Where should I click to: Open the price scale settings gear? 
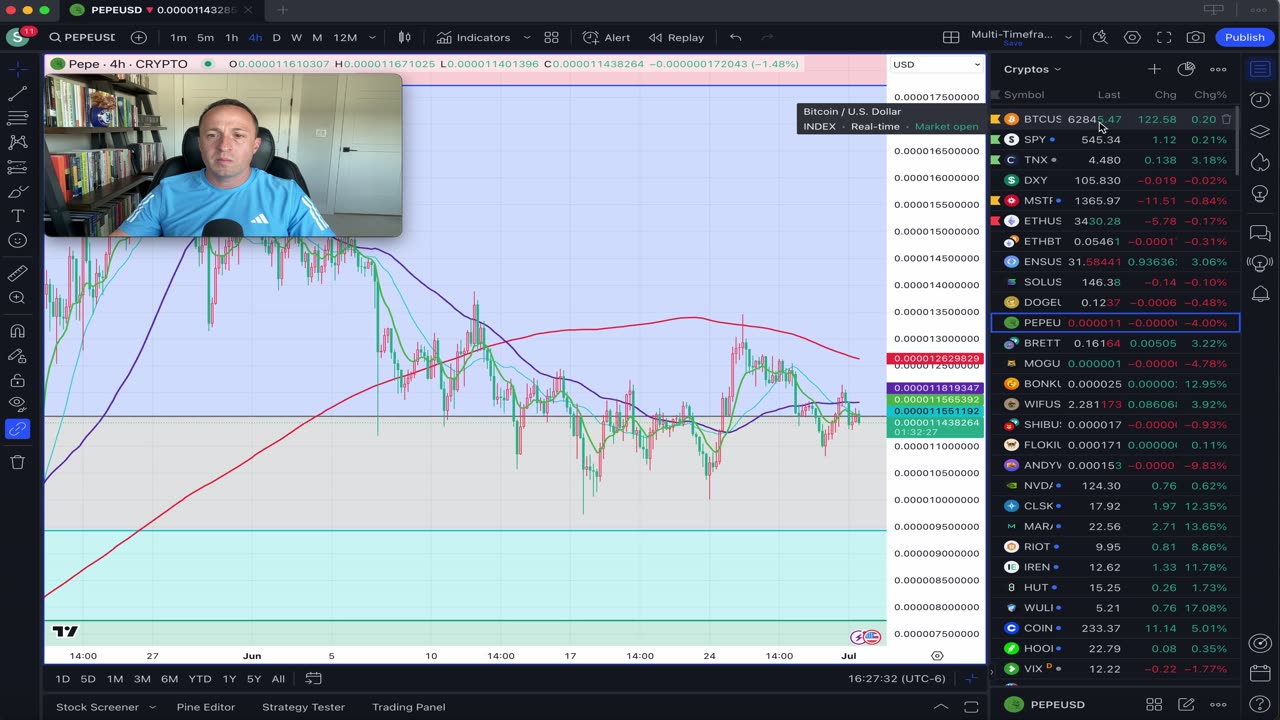pos(937,656)
